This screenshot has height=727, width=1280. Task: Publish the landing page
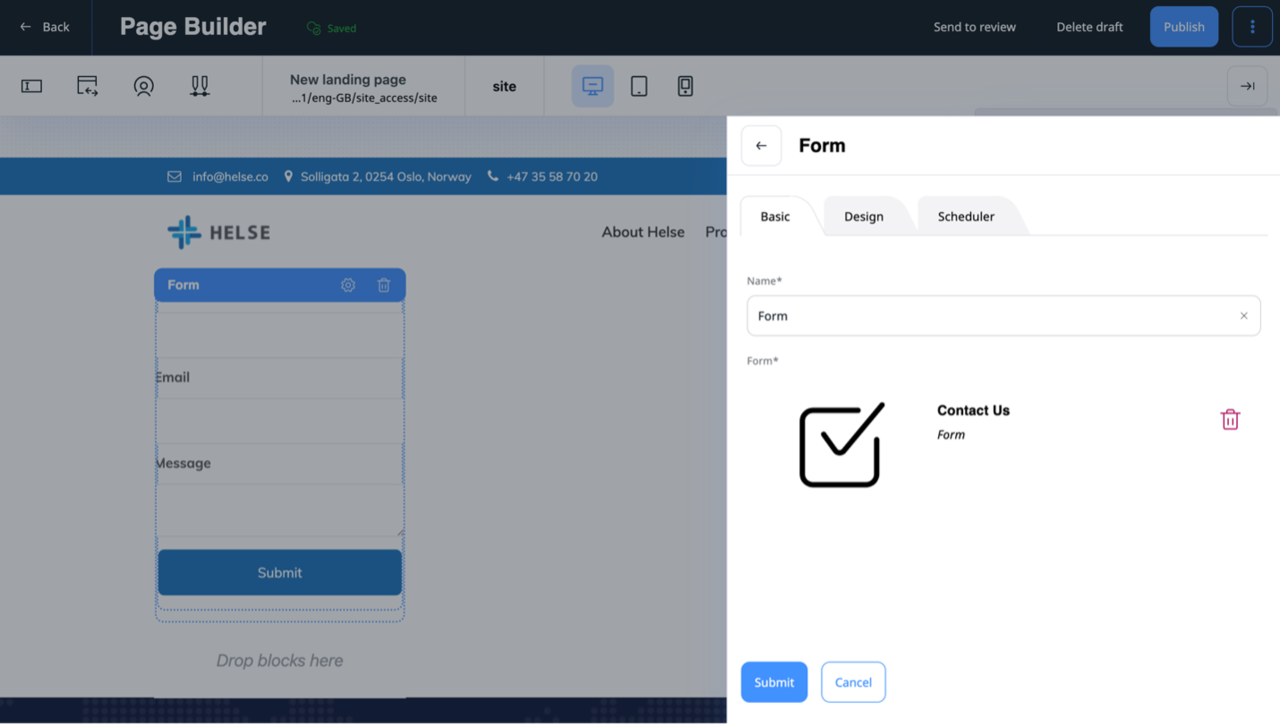pyautogui.click(x=1184, y=27)
